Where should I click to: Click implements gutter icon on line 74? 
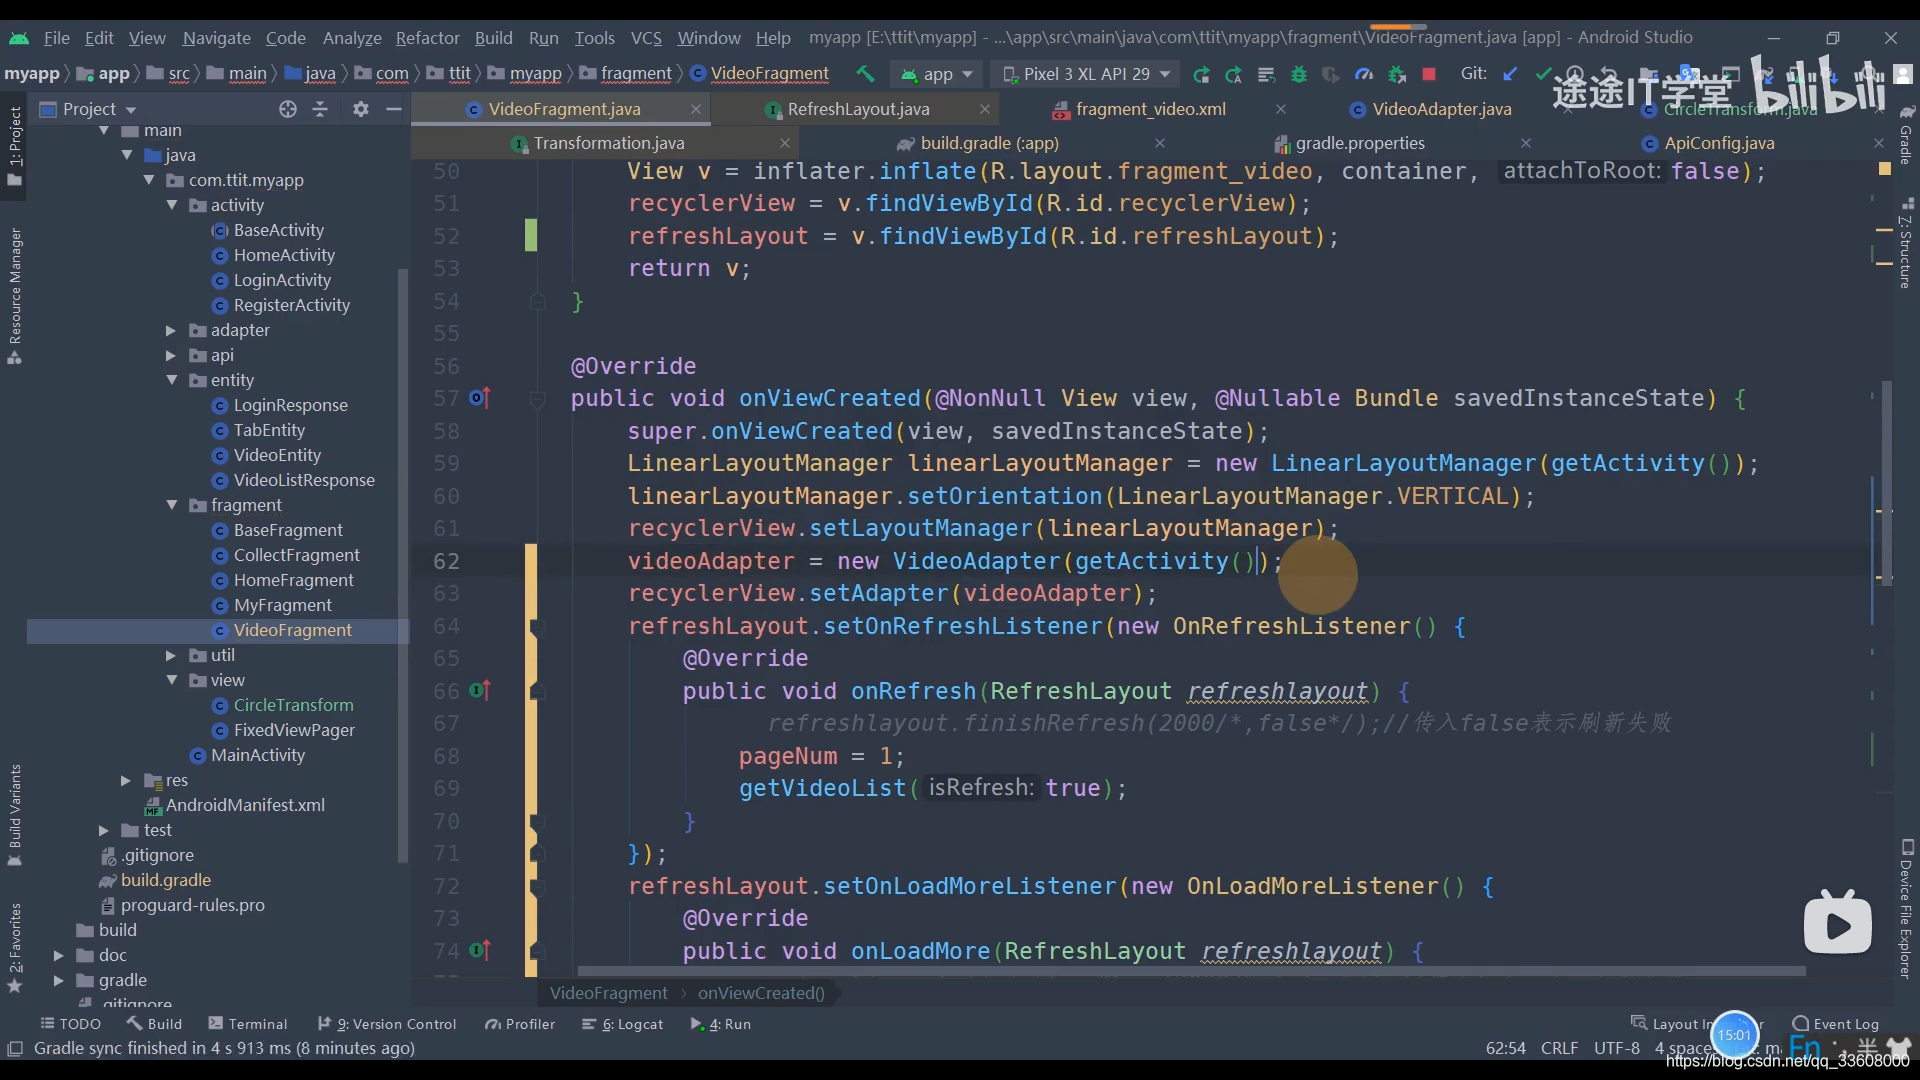480,950
